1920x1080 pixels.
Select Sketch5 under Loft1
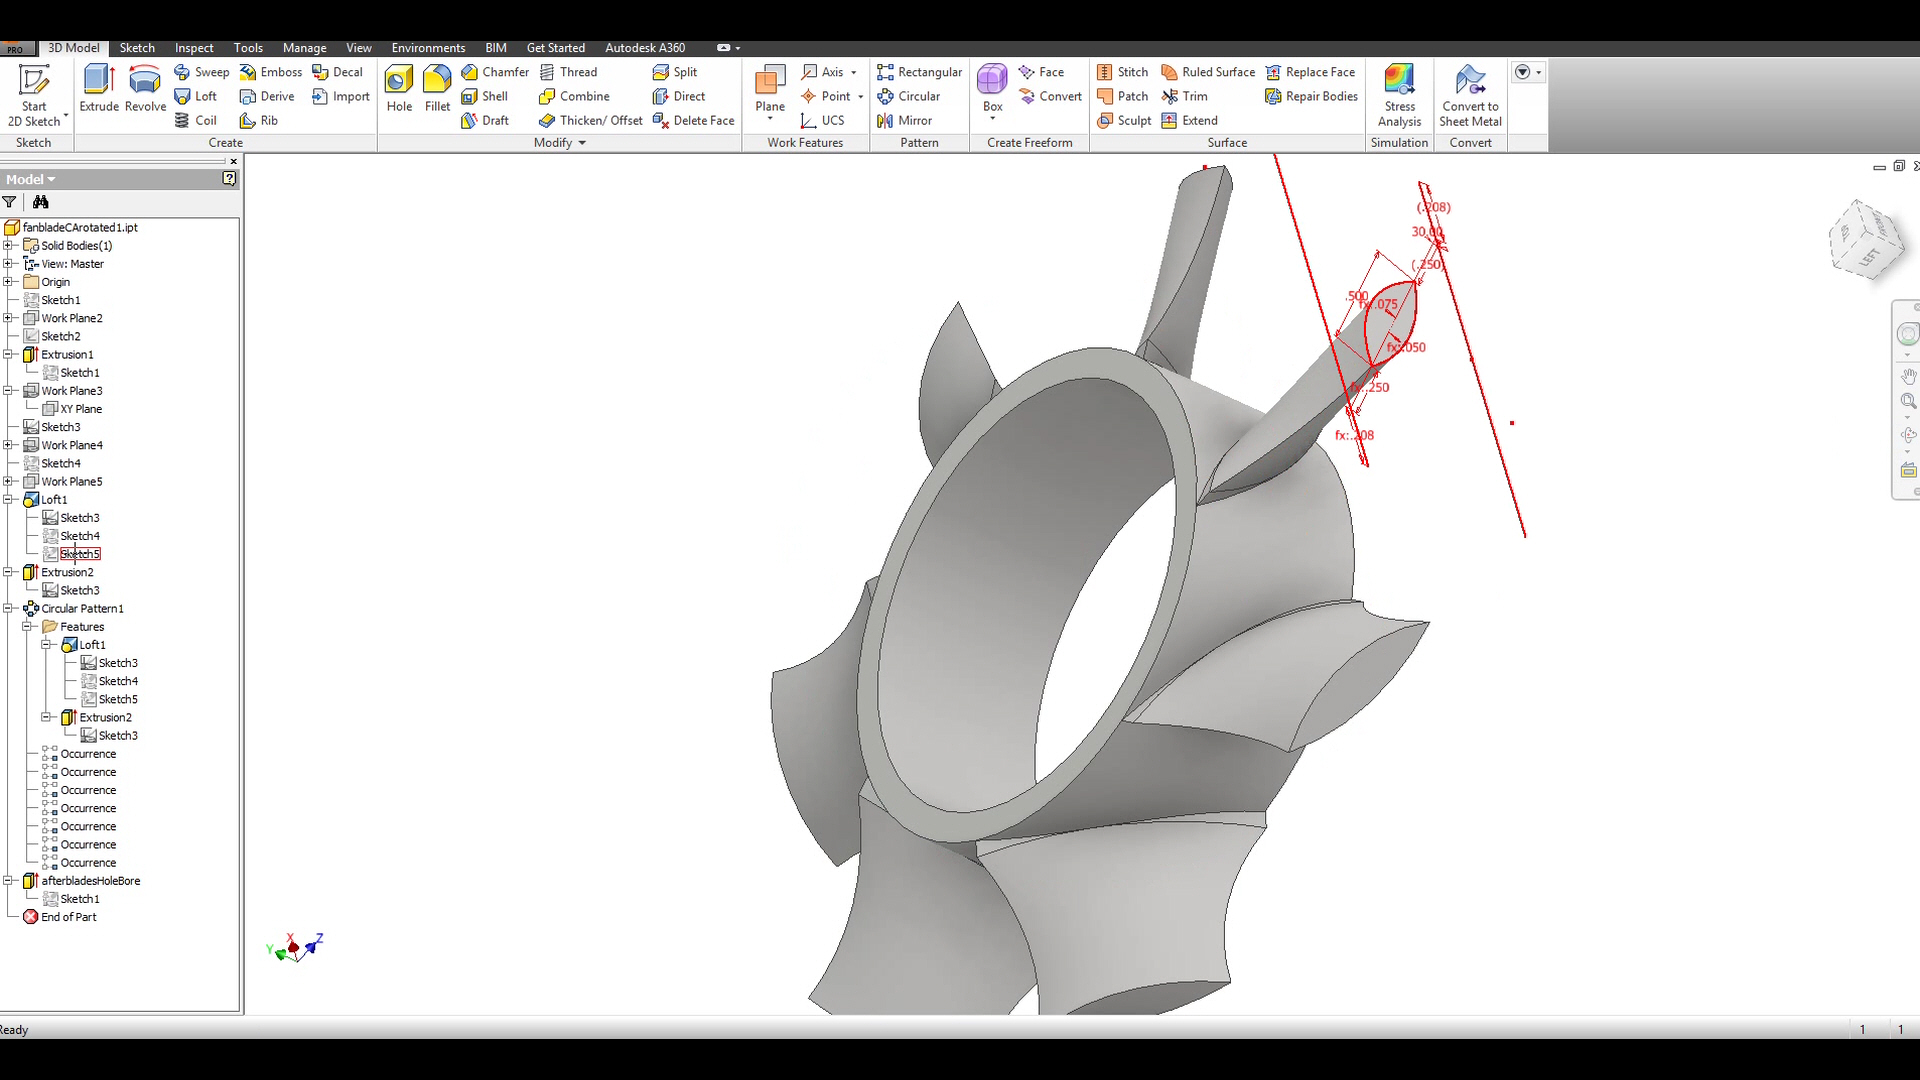(80, 554)
